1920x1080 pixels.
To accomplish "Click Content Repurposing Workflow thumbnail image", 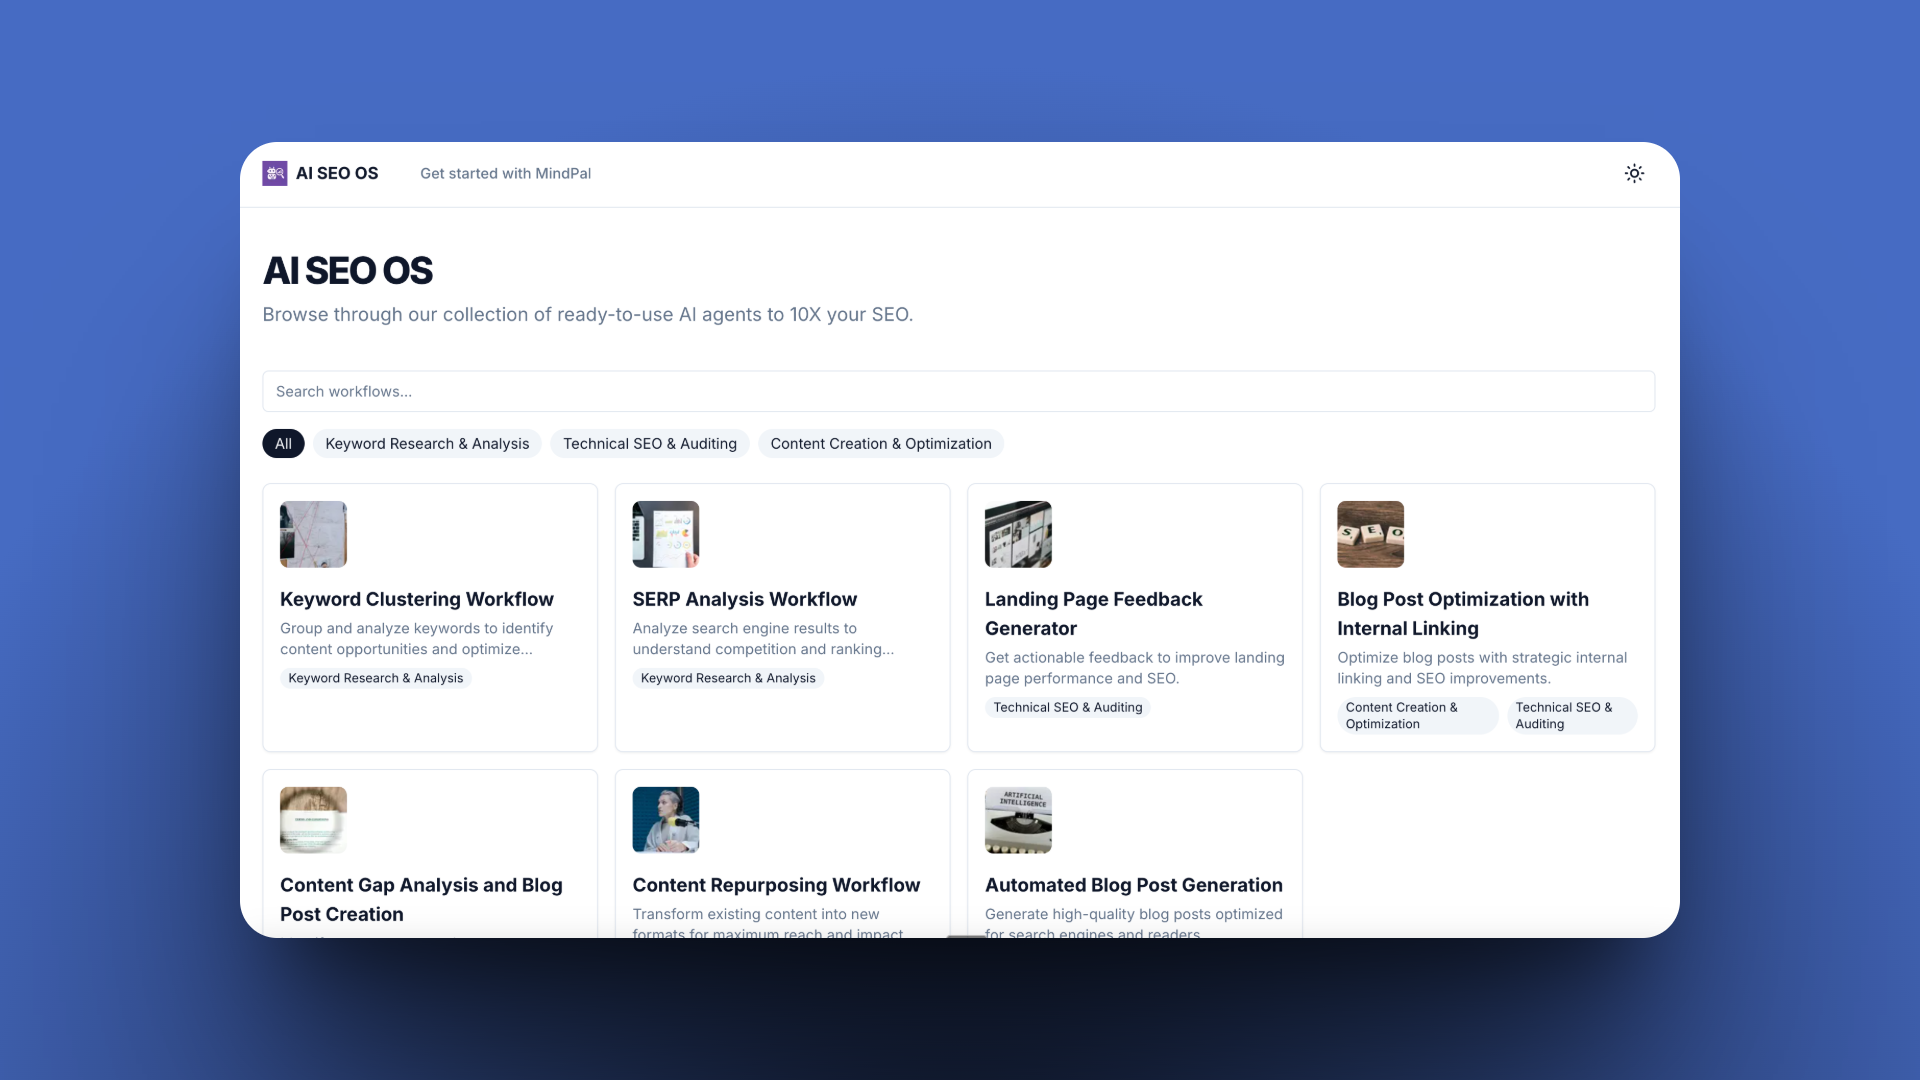I will pyautogui.click(x=665, y=820).
